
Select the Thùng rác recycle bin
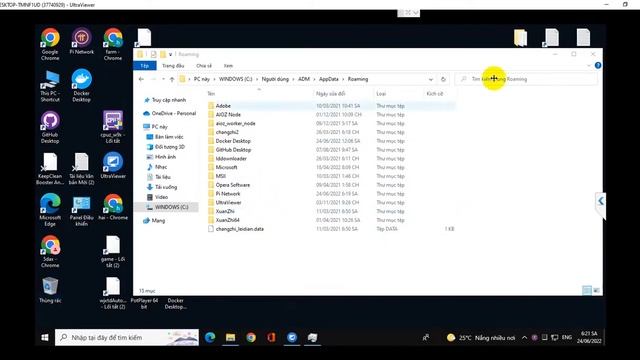pos(50,290)
